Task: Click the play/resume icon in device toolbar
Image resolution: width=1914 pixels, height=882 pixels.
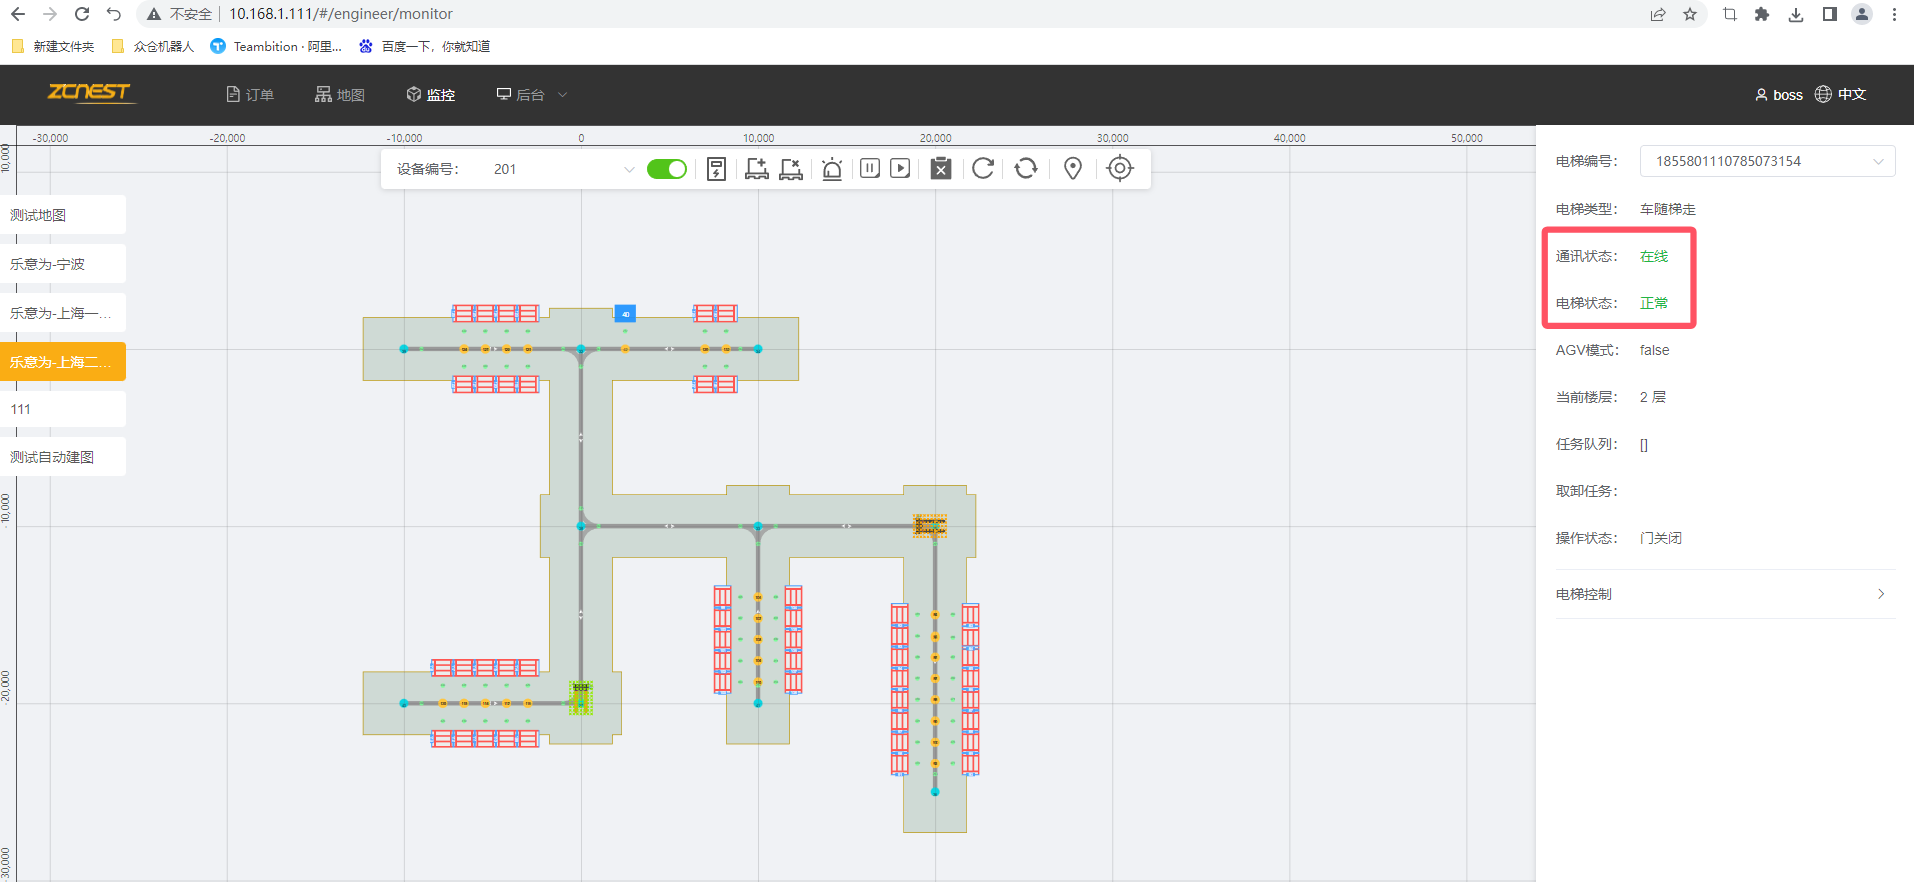Action: pos(901,168)
